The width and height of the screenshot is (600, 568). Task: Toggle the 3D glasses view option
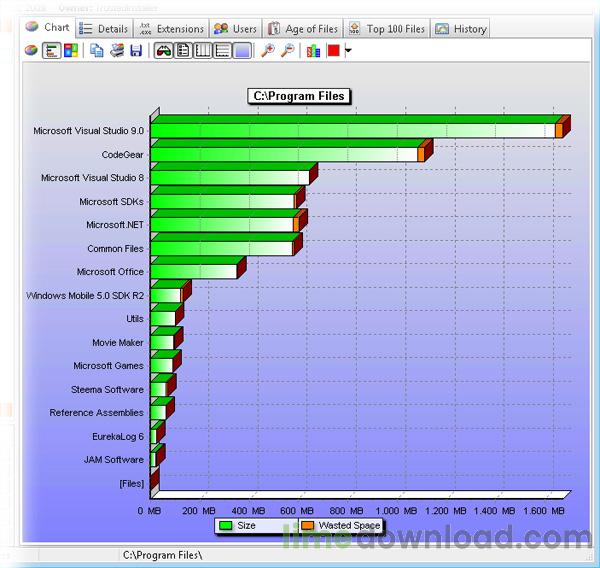point(163,51)
